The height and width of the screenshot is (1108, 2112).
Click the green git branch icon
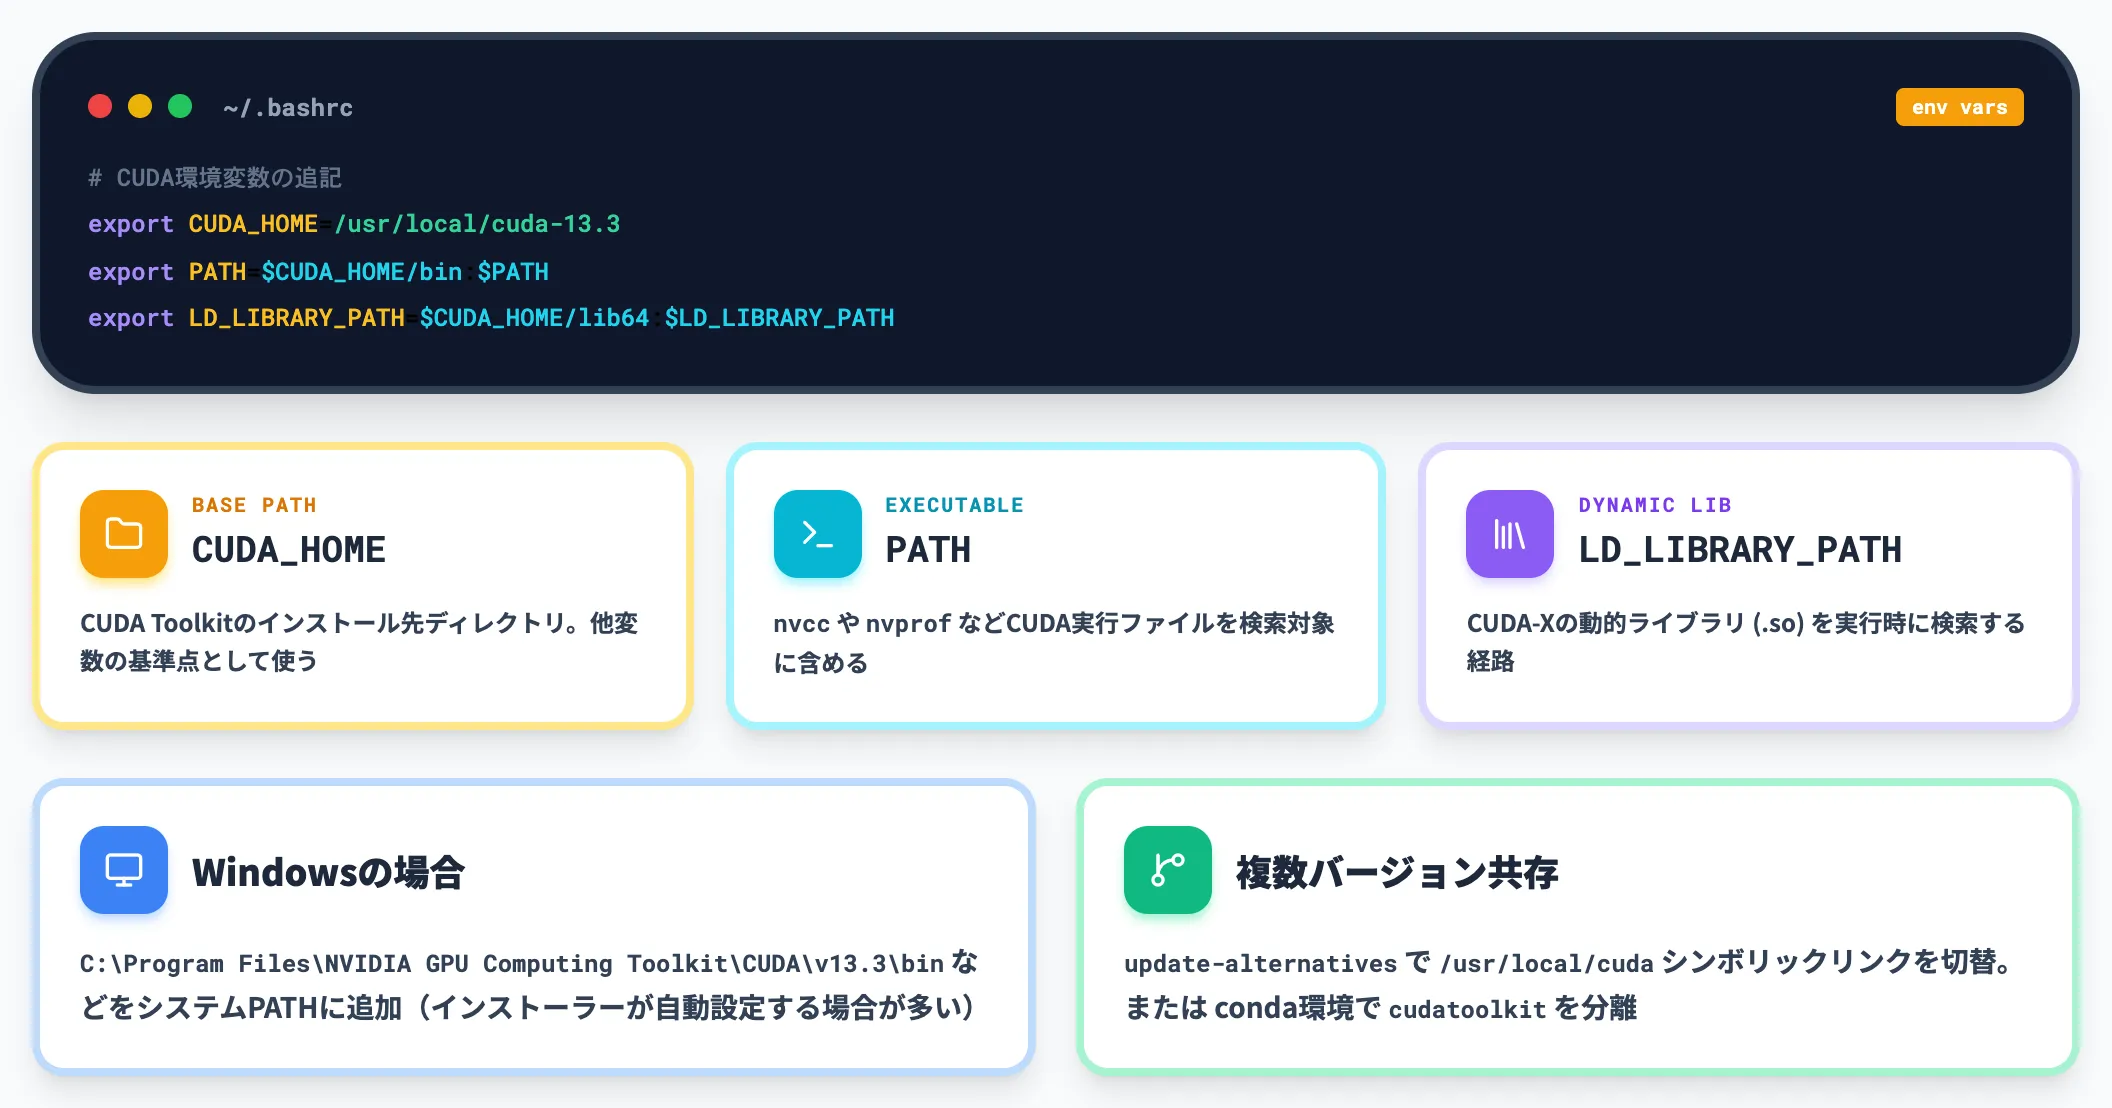coord(1168,870)
